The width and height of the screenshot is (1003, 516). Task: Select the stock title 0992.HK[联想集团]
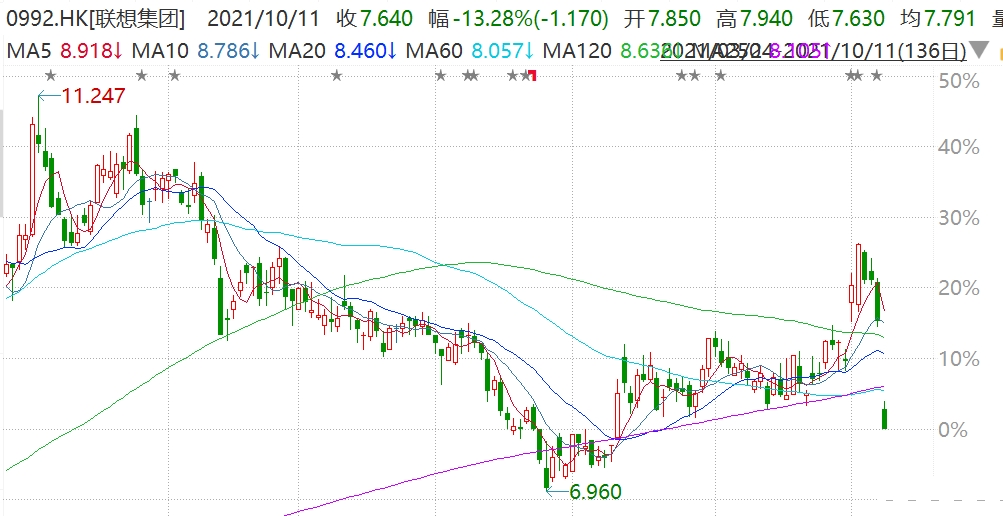pos(96,19)
